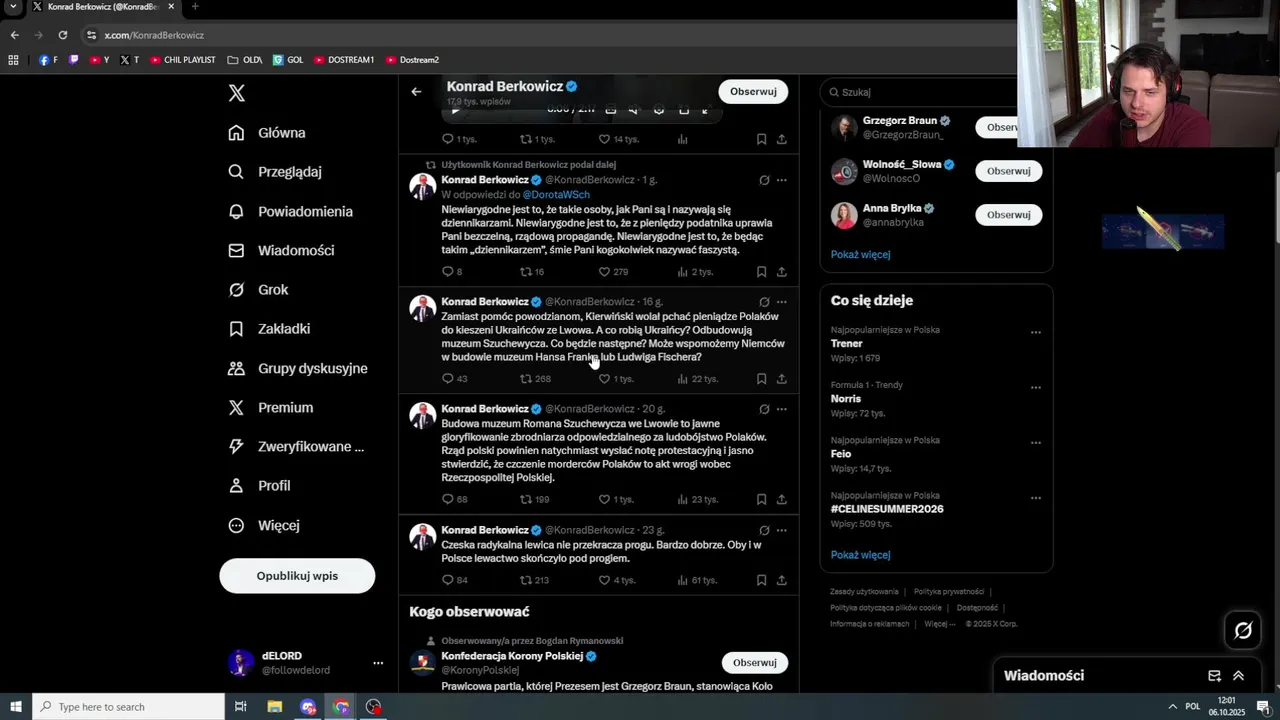
Task: Repost the post with 268 reposts
Action: pos(535,379)
